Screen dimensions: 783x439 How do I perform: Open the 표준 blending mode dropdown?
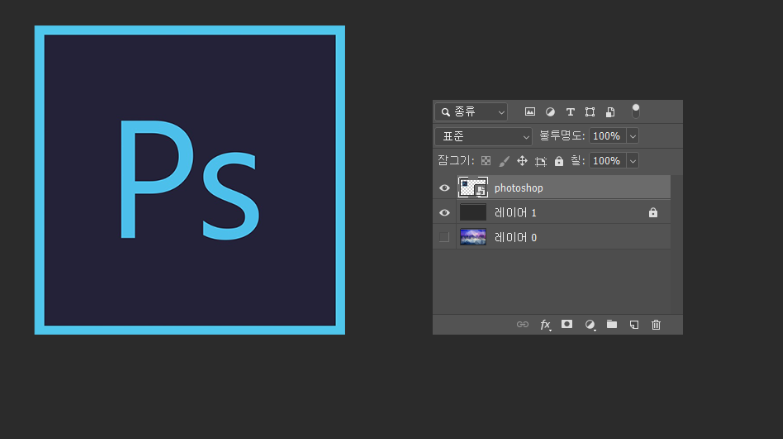[483, 136]
